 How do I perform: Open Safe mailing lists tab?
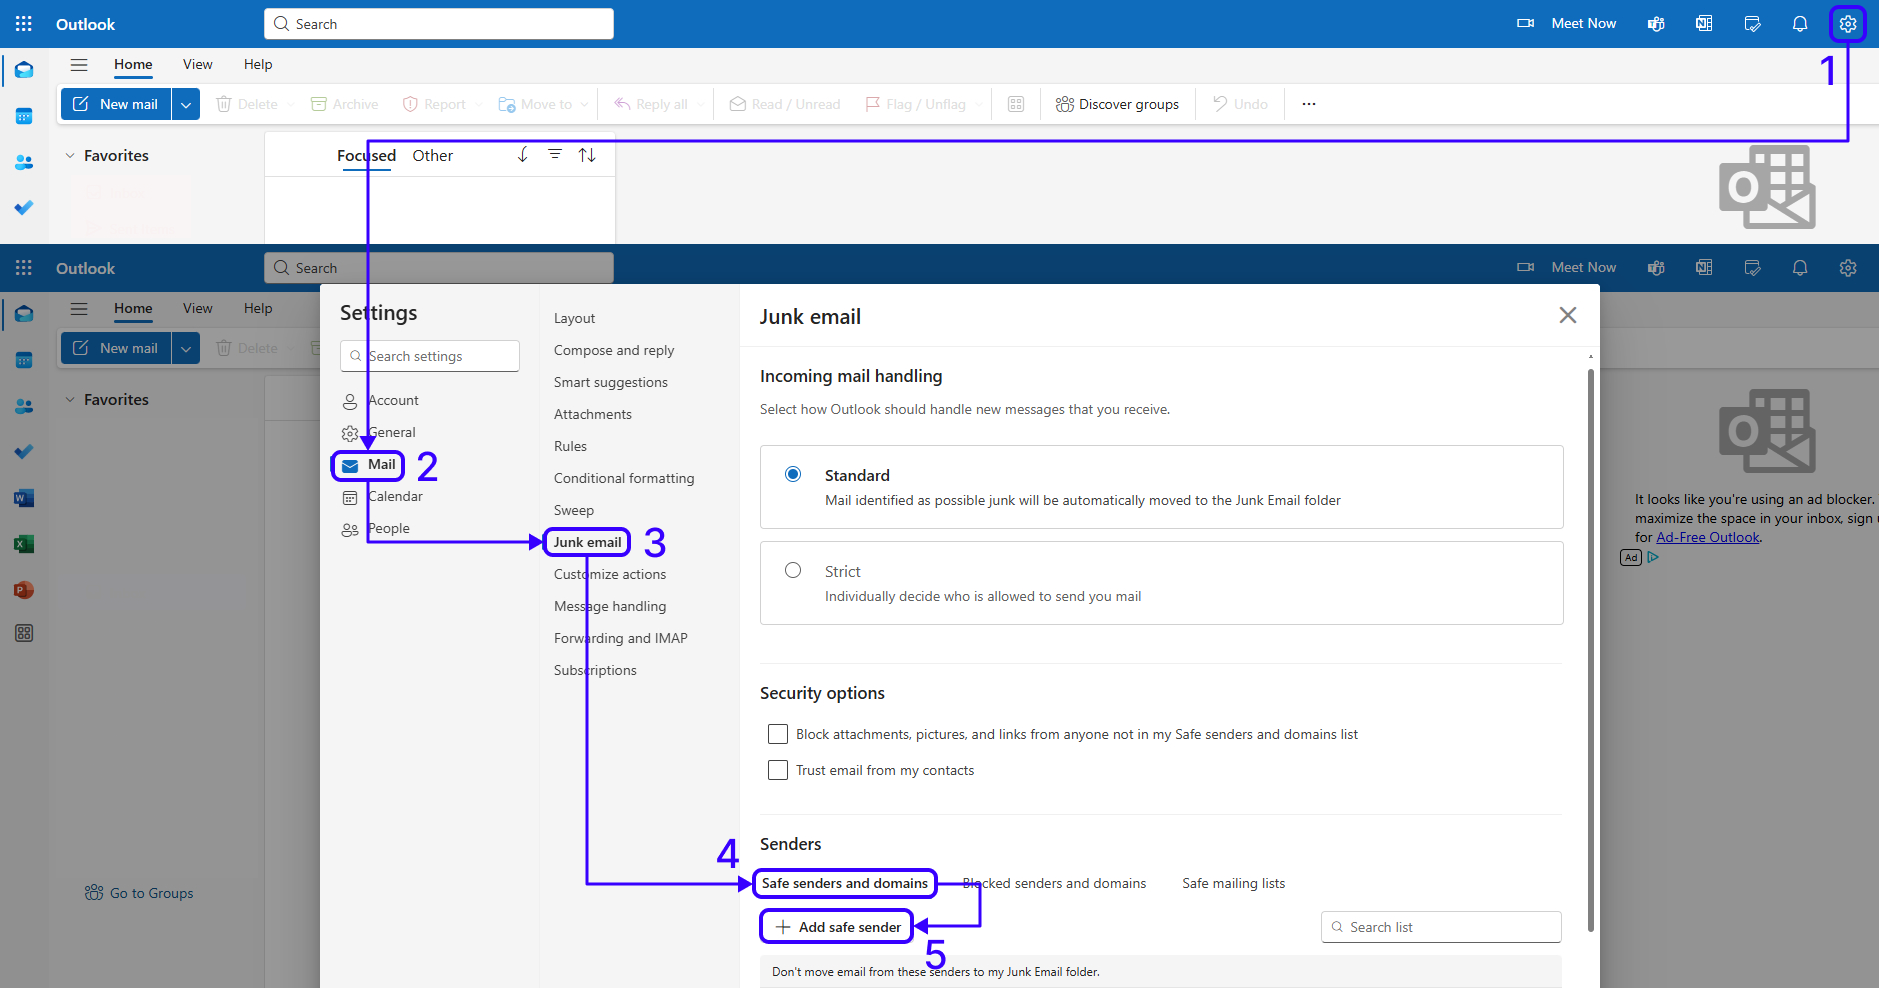tap(1233, 883)
